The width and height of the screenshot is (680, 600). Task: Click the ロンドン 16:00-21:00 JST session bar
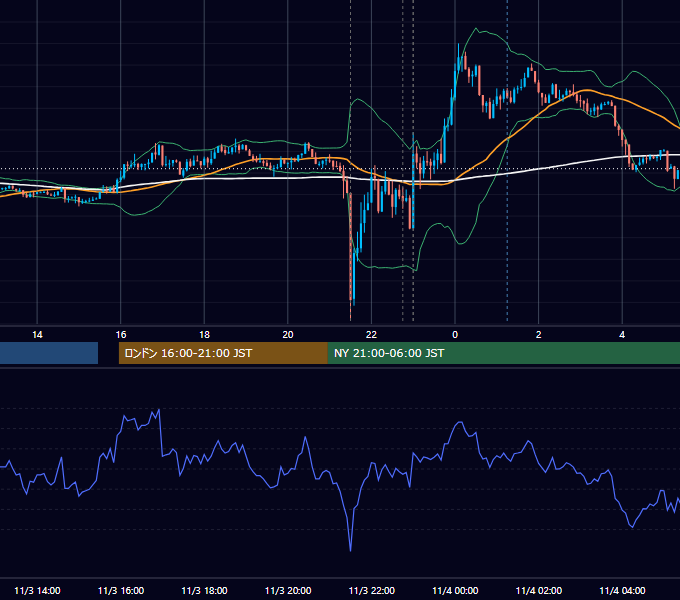[x=223, y=353]
